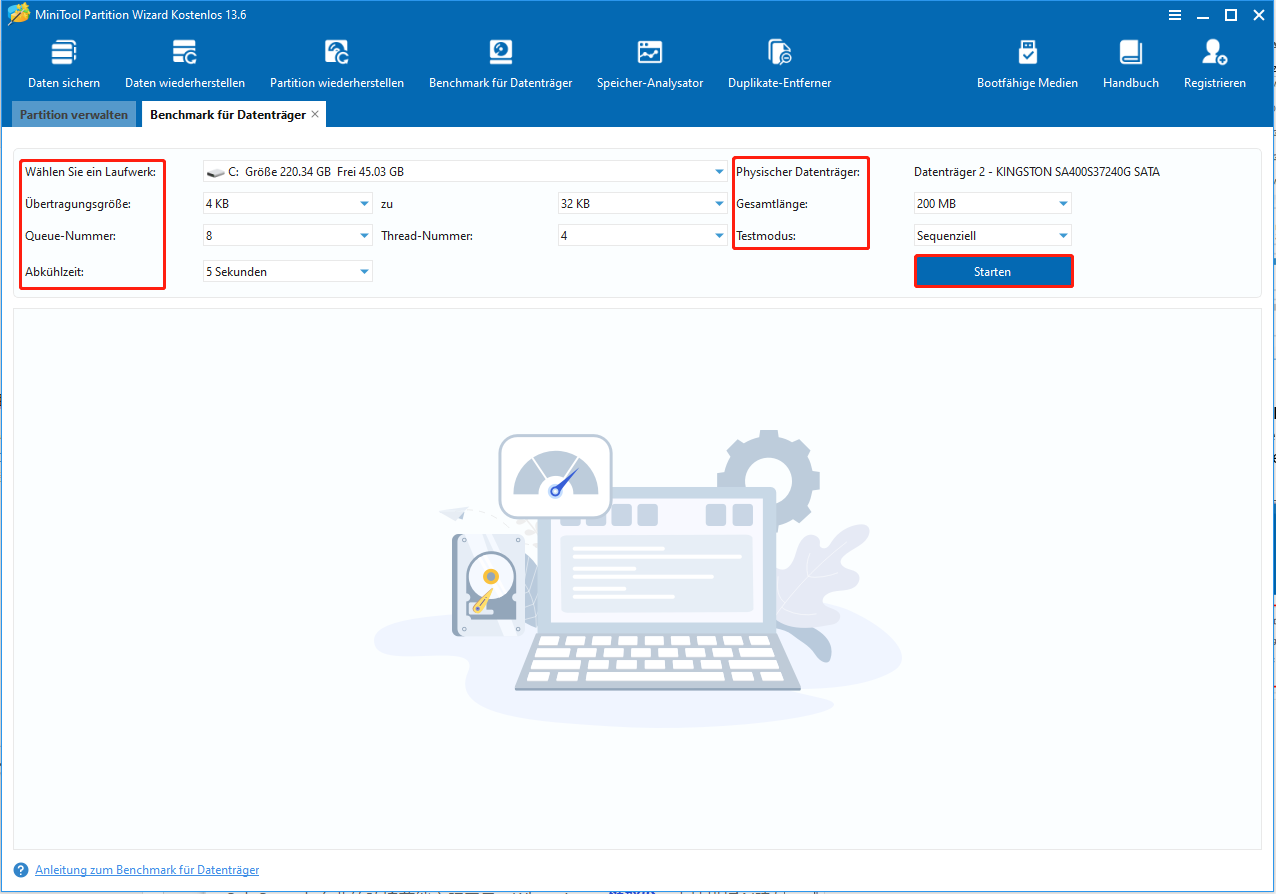1276x894 pixels.
Task: Expand the Queue-Nummer dropdown showing 8
Action: tap(288, 237)
